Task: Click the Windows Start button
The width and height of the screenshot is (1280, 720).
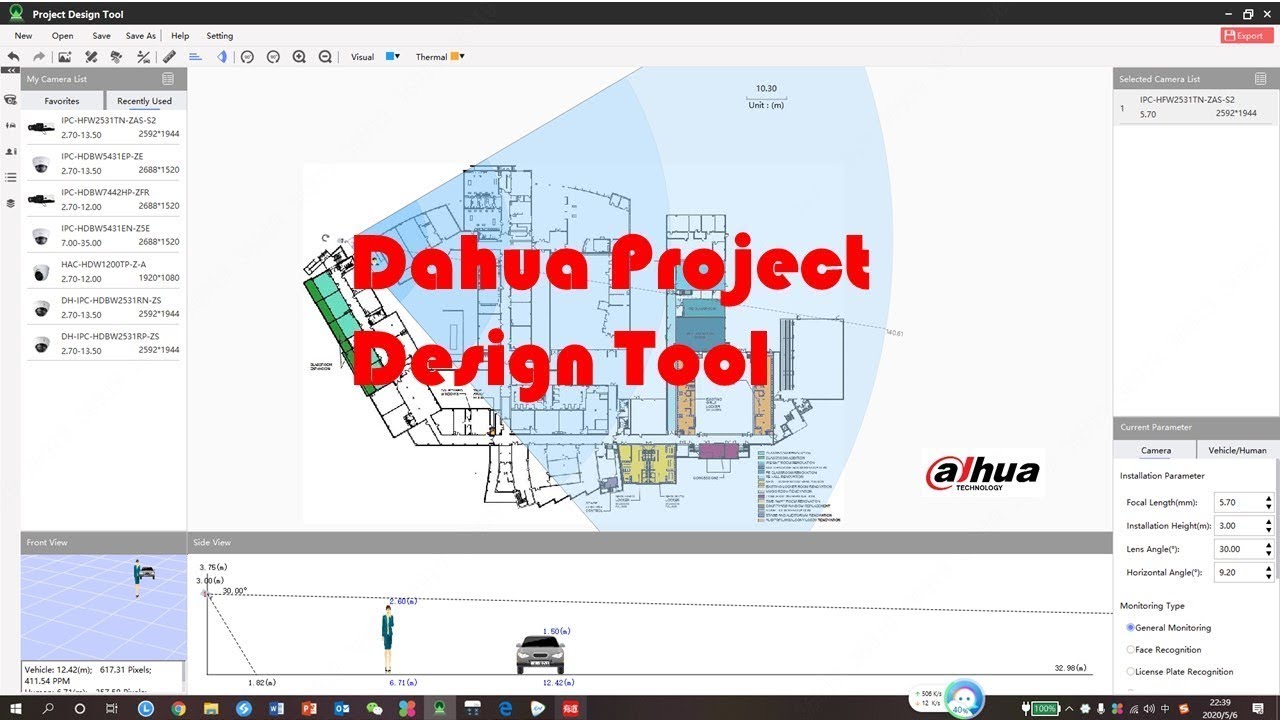Action: [16, 708]
